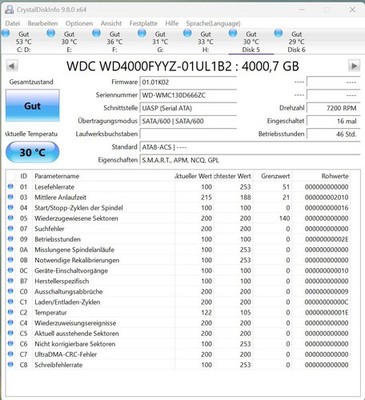The height and width of the screenshot is (400, 365).
Task: Click status icon of Ausschaltungsabbrüche row
Action: click(11, 291)
